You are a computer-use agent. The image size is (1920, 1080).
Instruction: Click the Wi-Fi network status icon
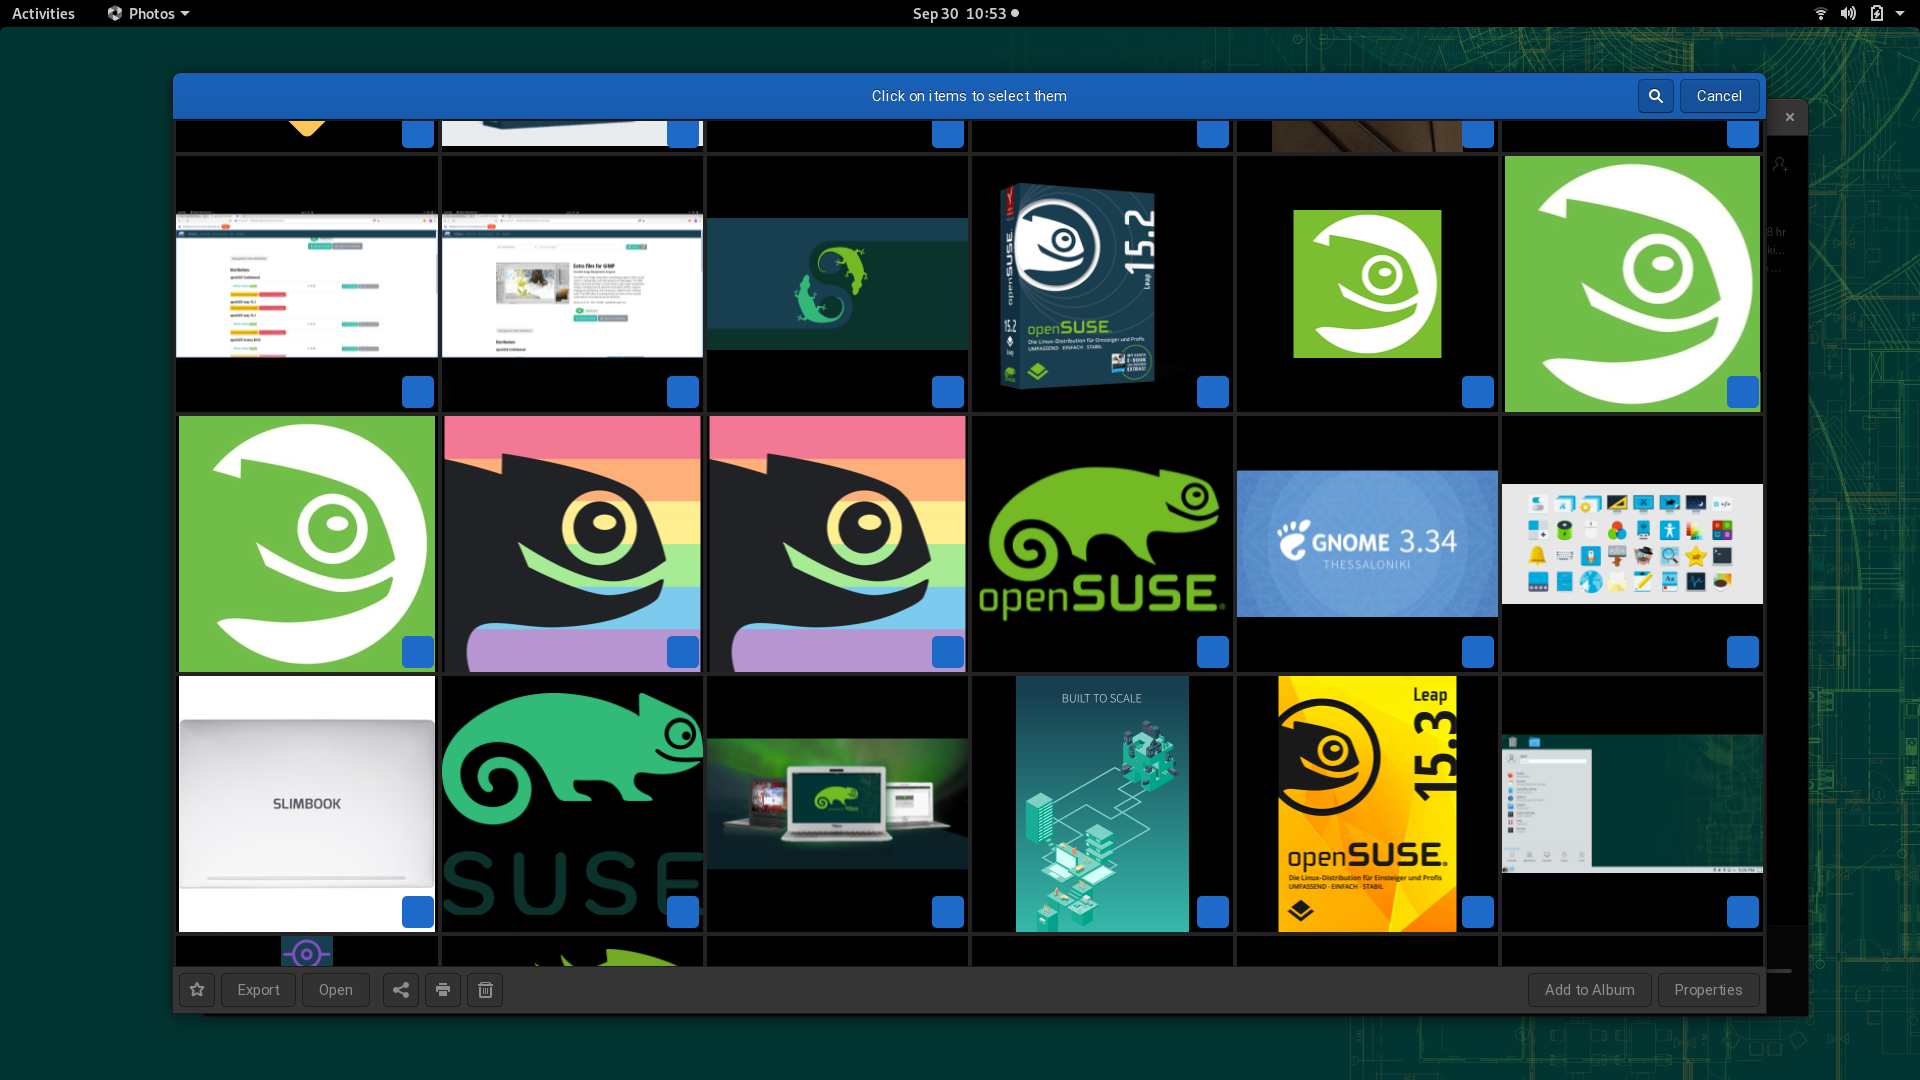pos(1821,13)
